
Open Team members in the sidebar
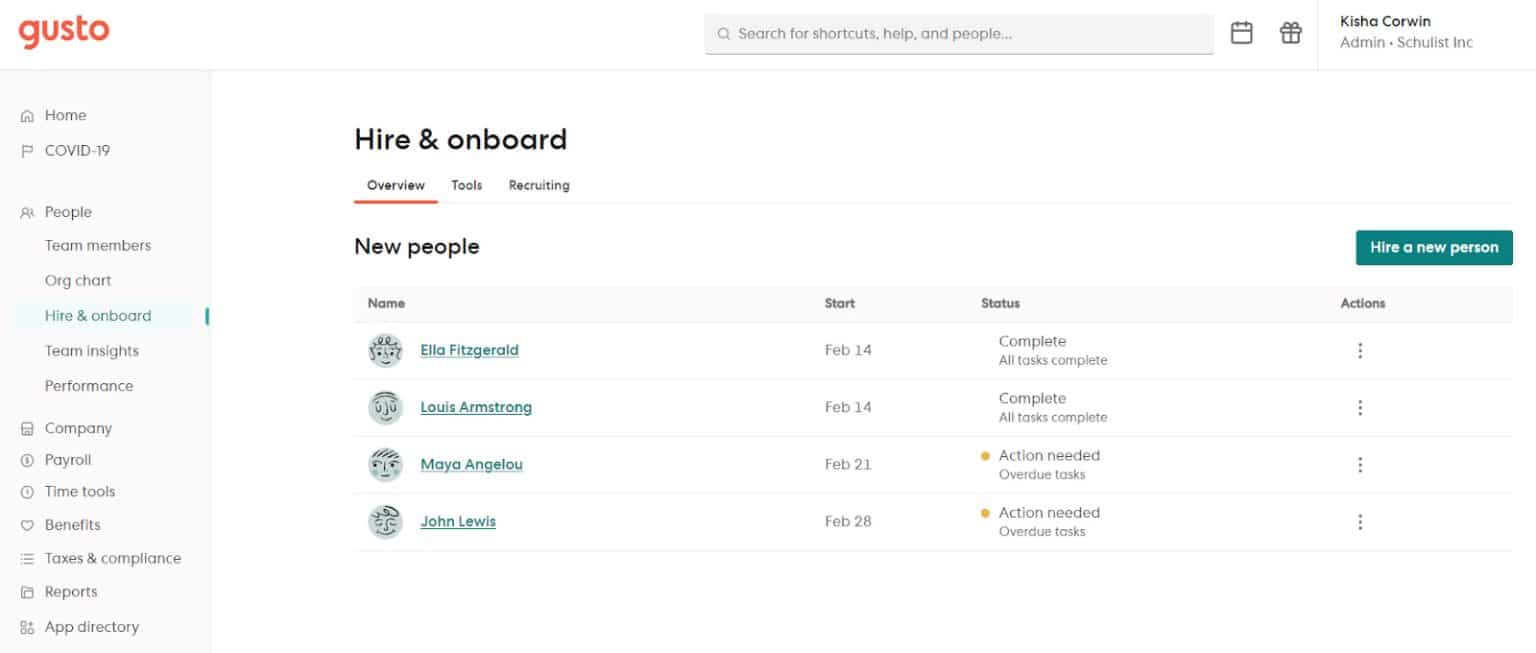(98, 245)
